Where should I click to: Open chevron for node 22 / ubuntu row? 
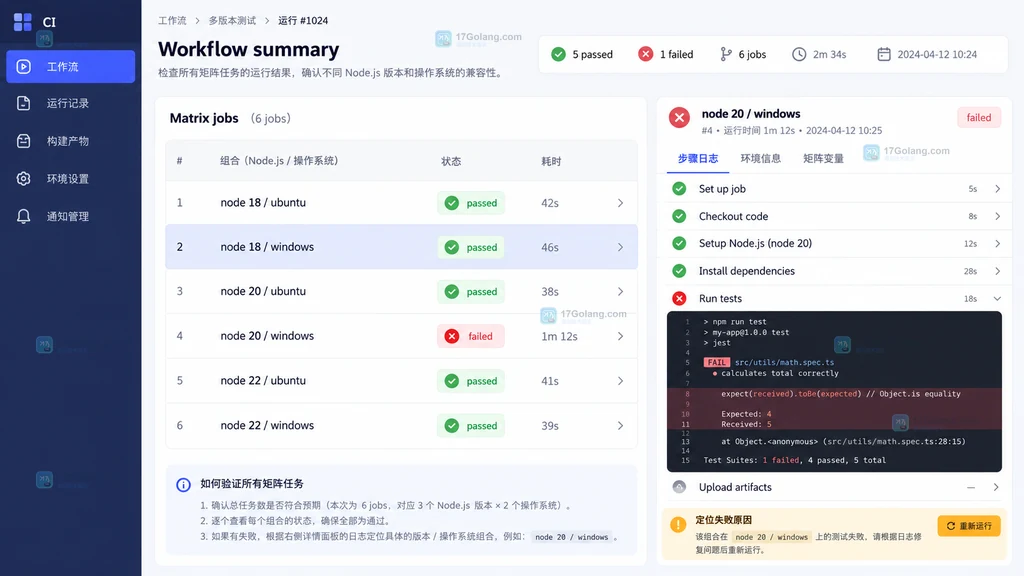click(x=620, y=381)
